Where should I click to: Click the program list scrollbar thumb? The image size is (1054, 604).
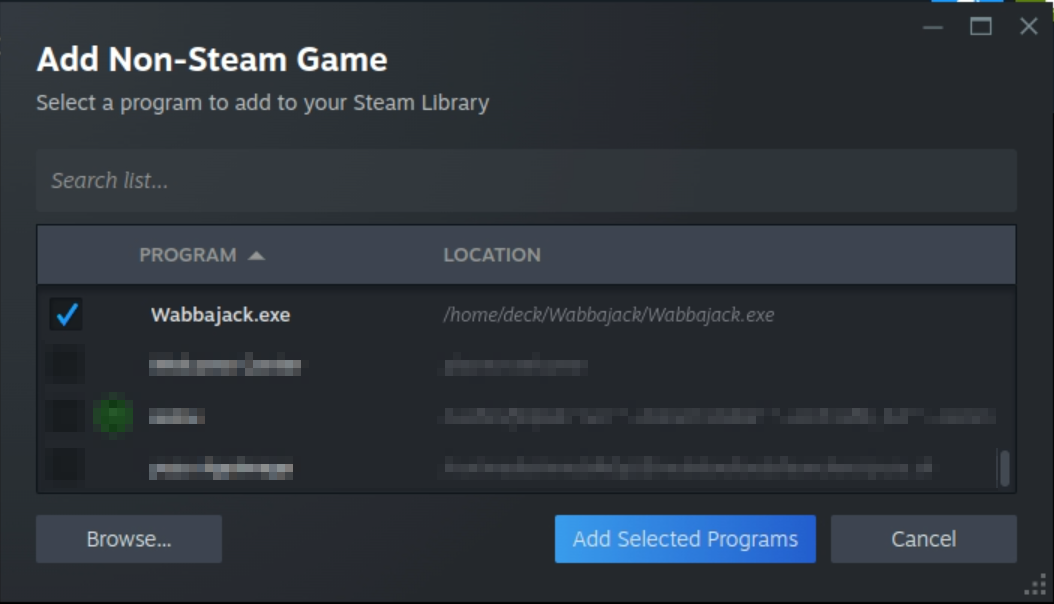[1004, 468]
